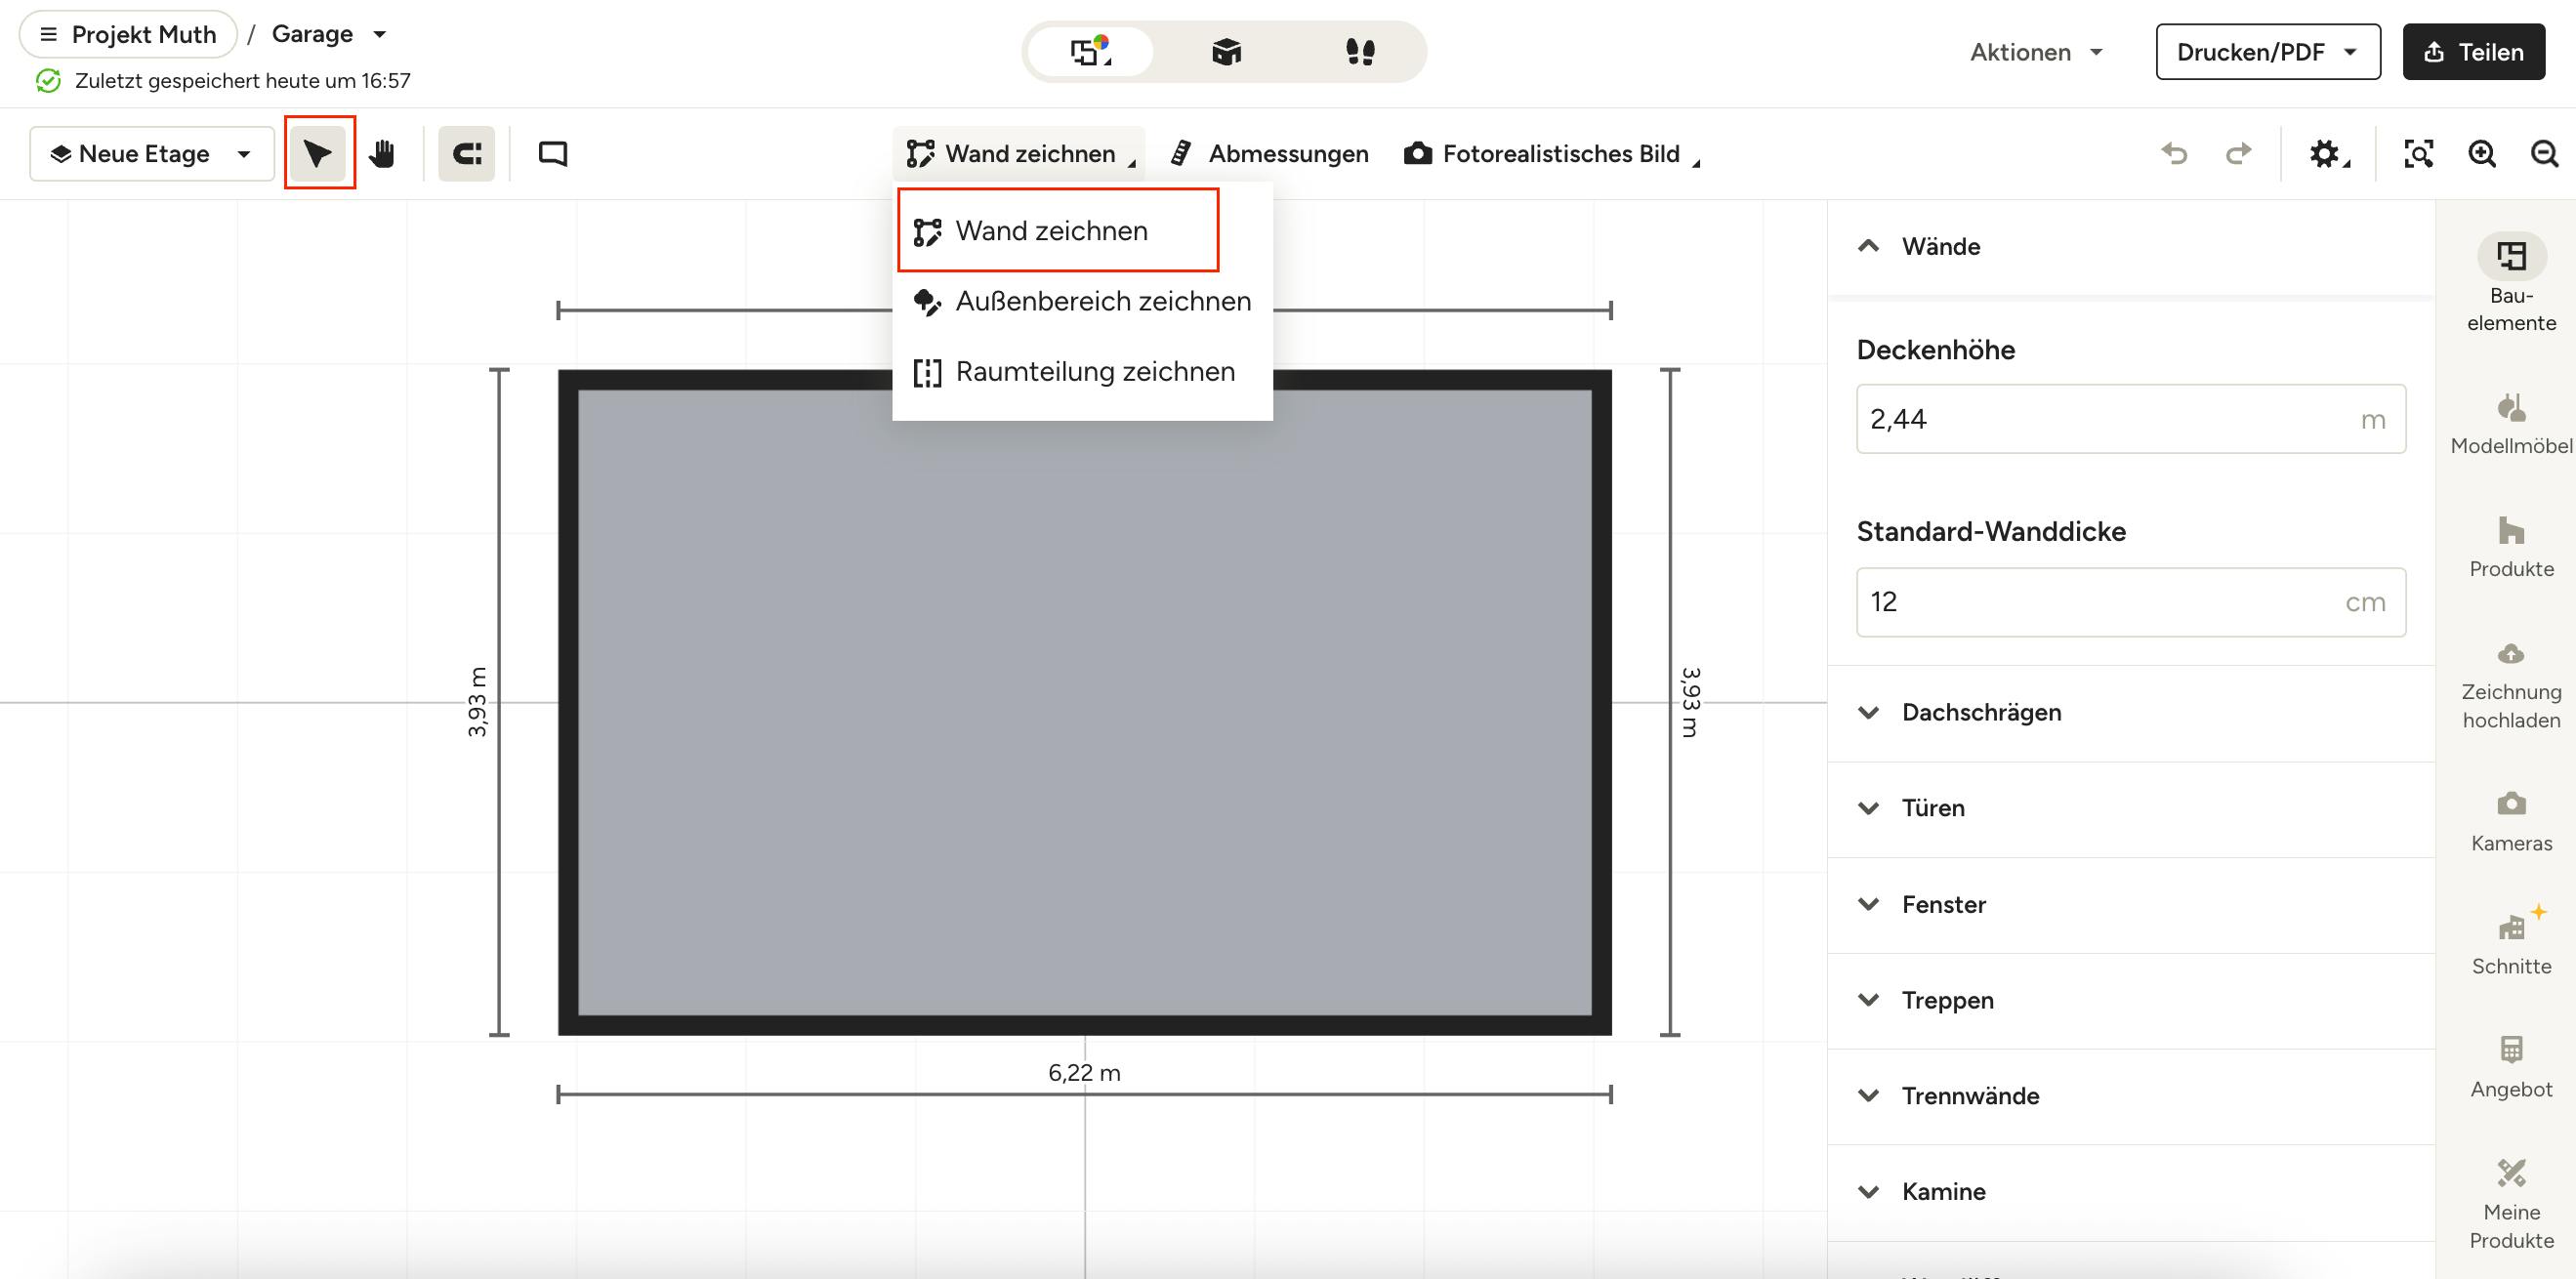
Task: Switch to footsteps walkthrough view
Action: coord(1360,51)
